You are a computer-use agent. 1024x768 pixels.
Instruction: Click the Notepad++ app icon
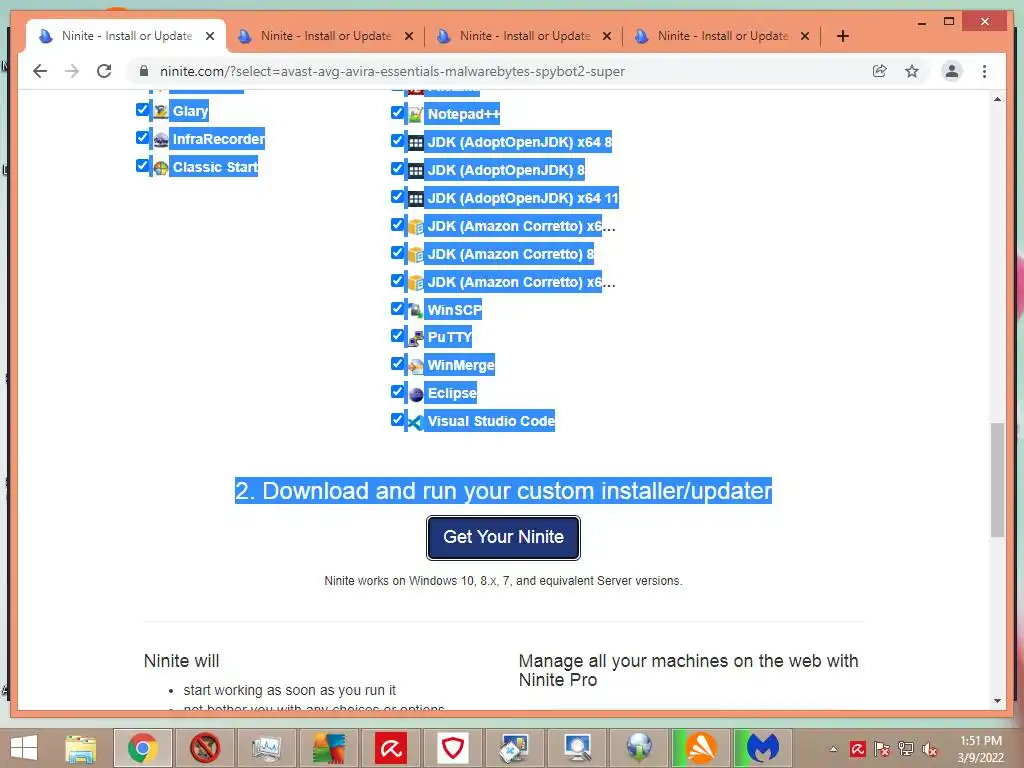tap(415, 115)
